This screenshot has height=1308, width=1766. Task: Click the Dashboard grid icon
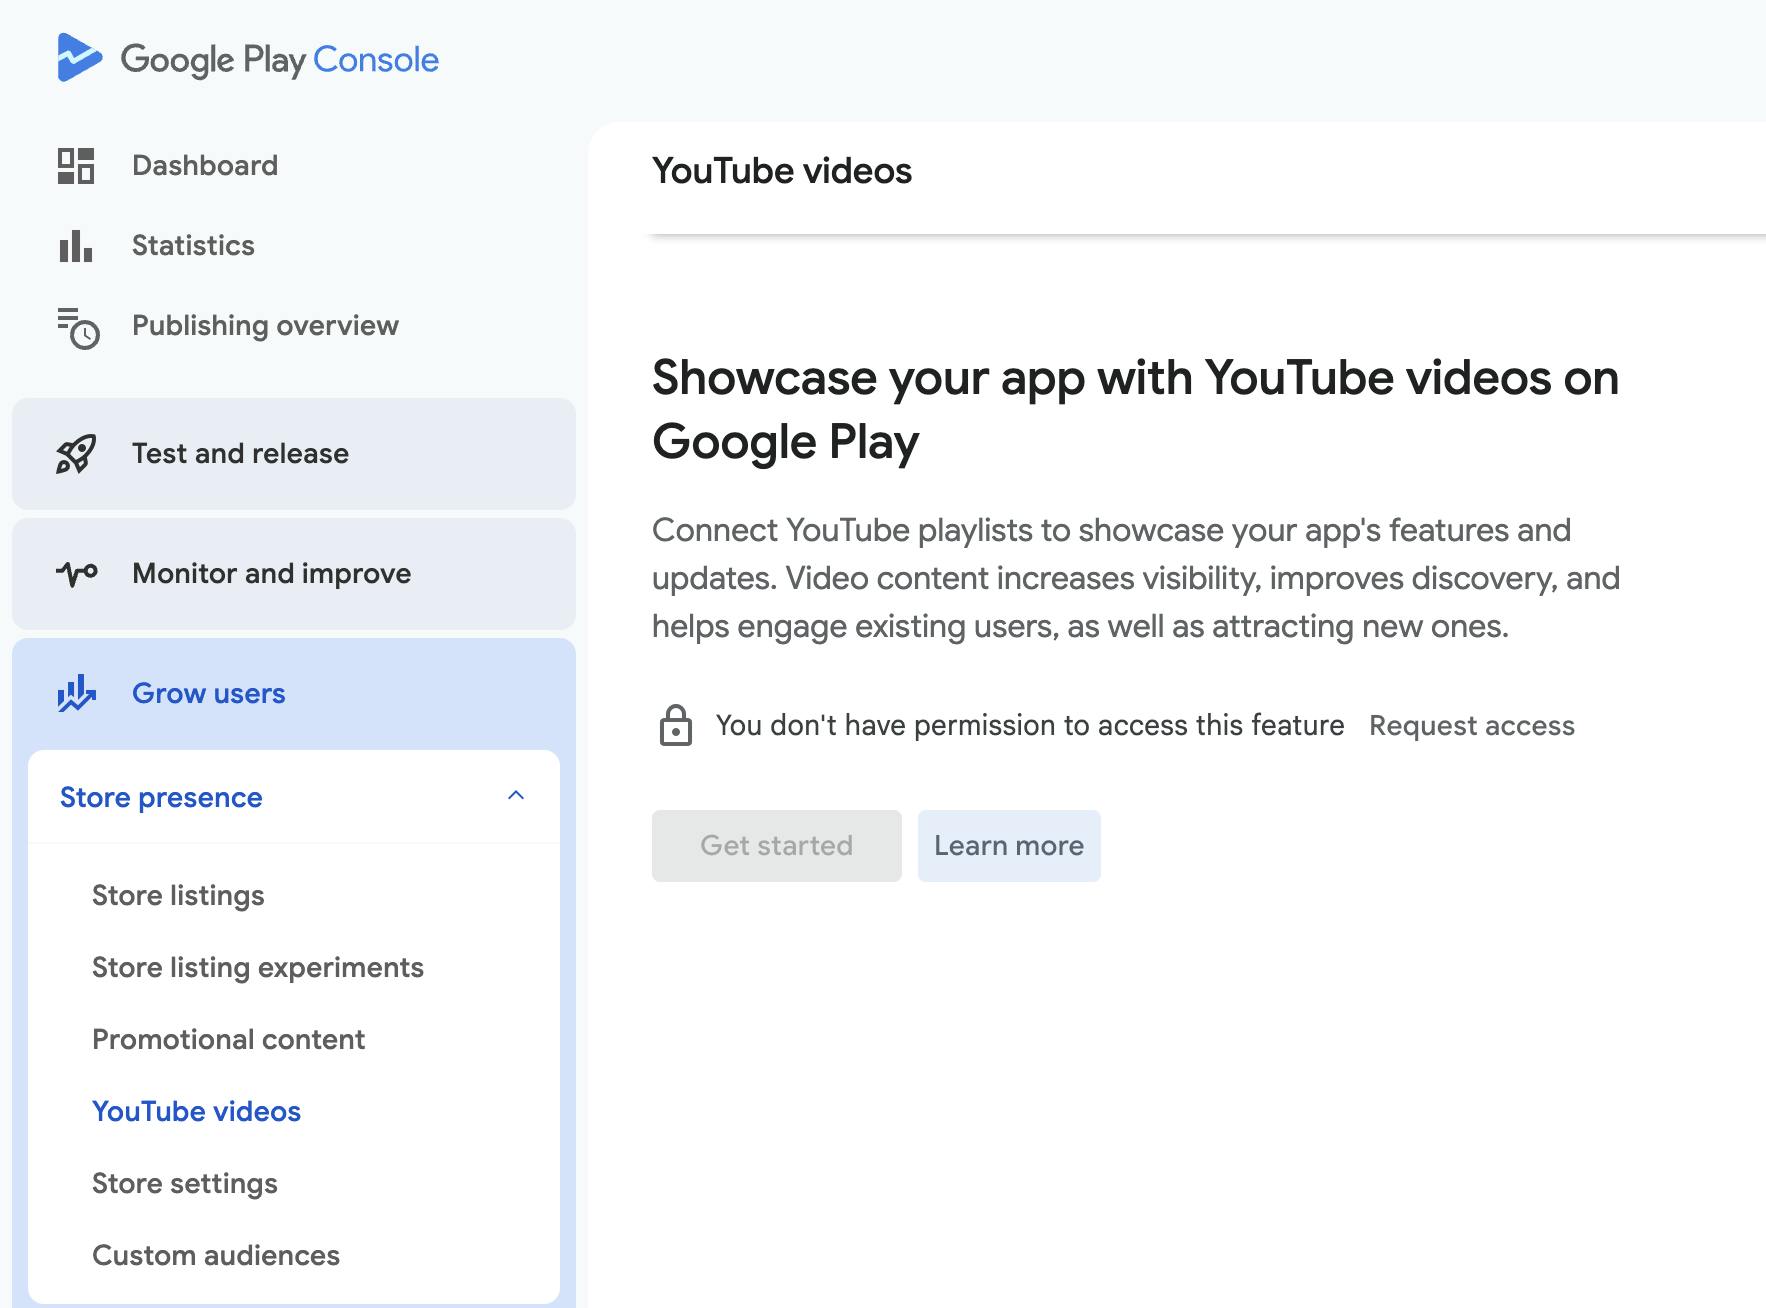(76, 166)
